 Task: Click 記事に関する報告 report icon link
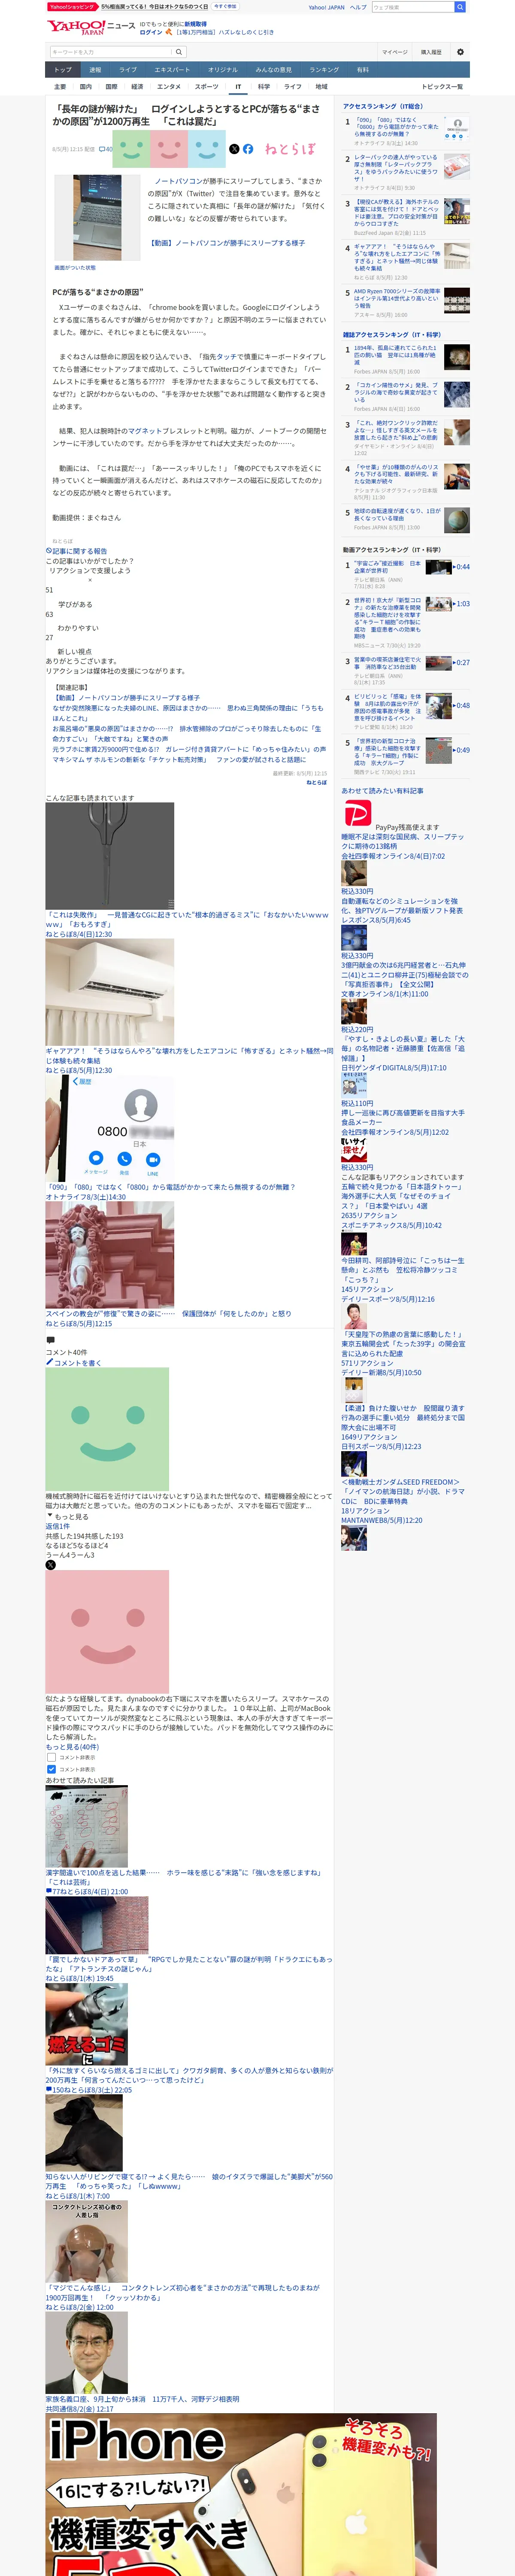76,551
